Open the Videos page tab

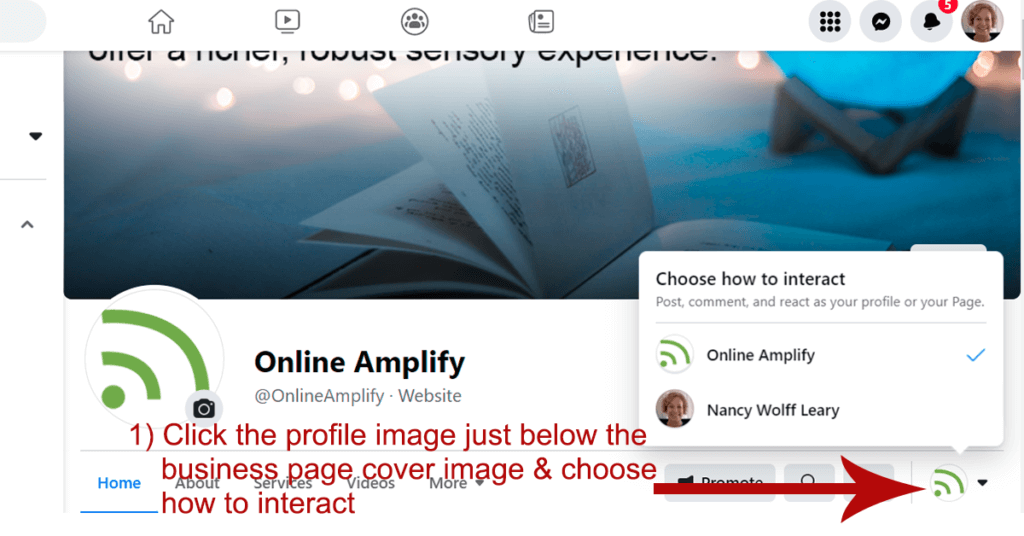pyautogui.click(x=370, y=483)
